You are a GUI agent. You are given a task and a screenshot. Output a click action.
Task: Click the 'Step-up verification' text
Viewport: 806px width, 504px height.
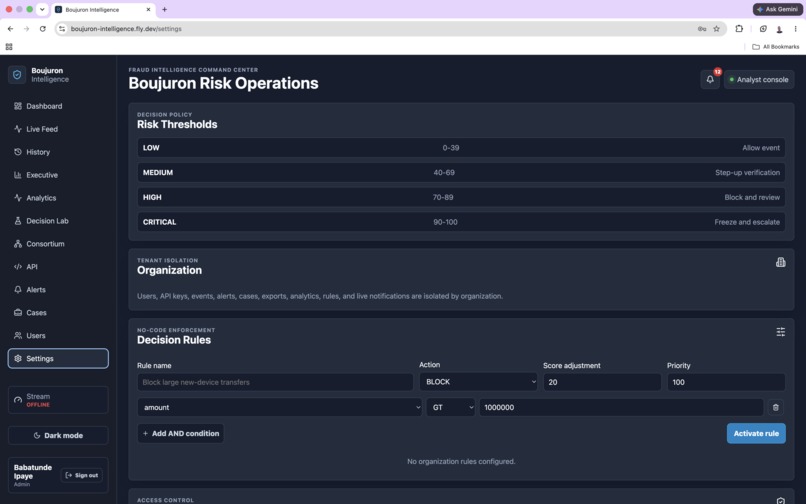(x=747, y=172)
